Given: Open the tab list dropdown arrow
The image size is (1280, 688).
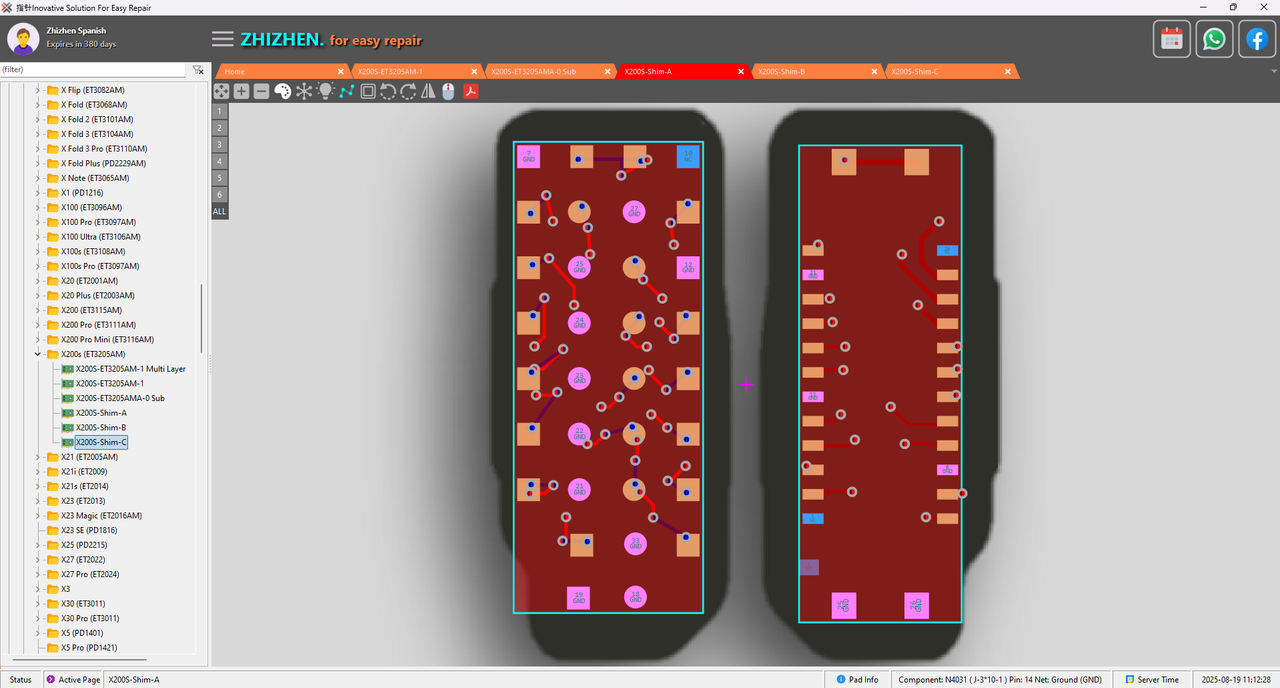Looking at the screenshot, I should pyautogui.click(x=1274, y=72).
